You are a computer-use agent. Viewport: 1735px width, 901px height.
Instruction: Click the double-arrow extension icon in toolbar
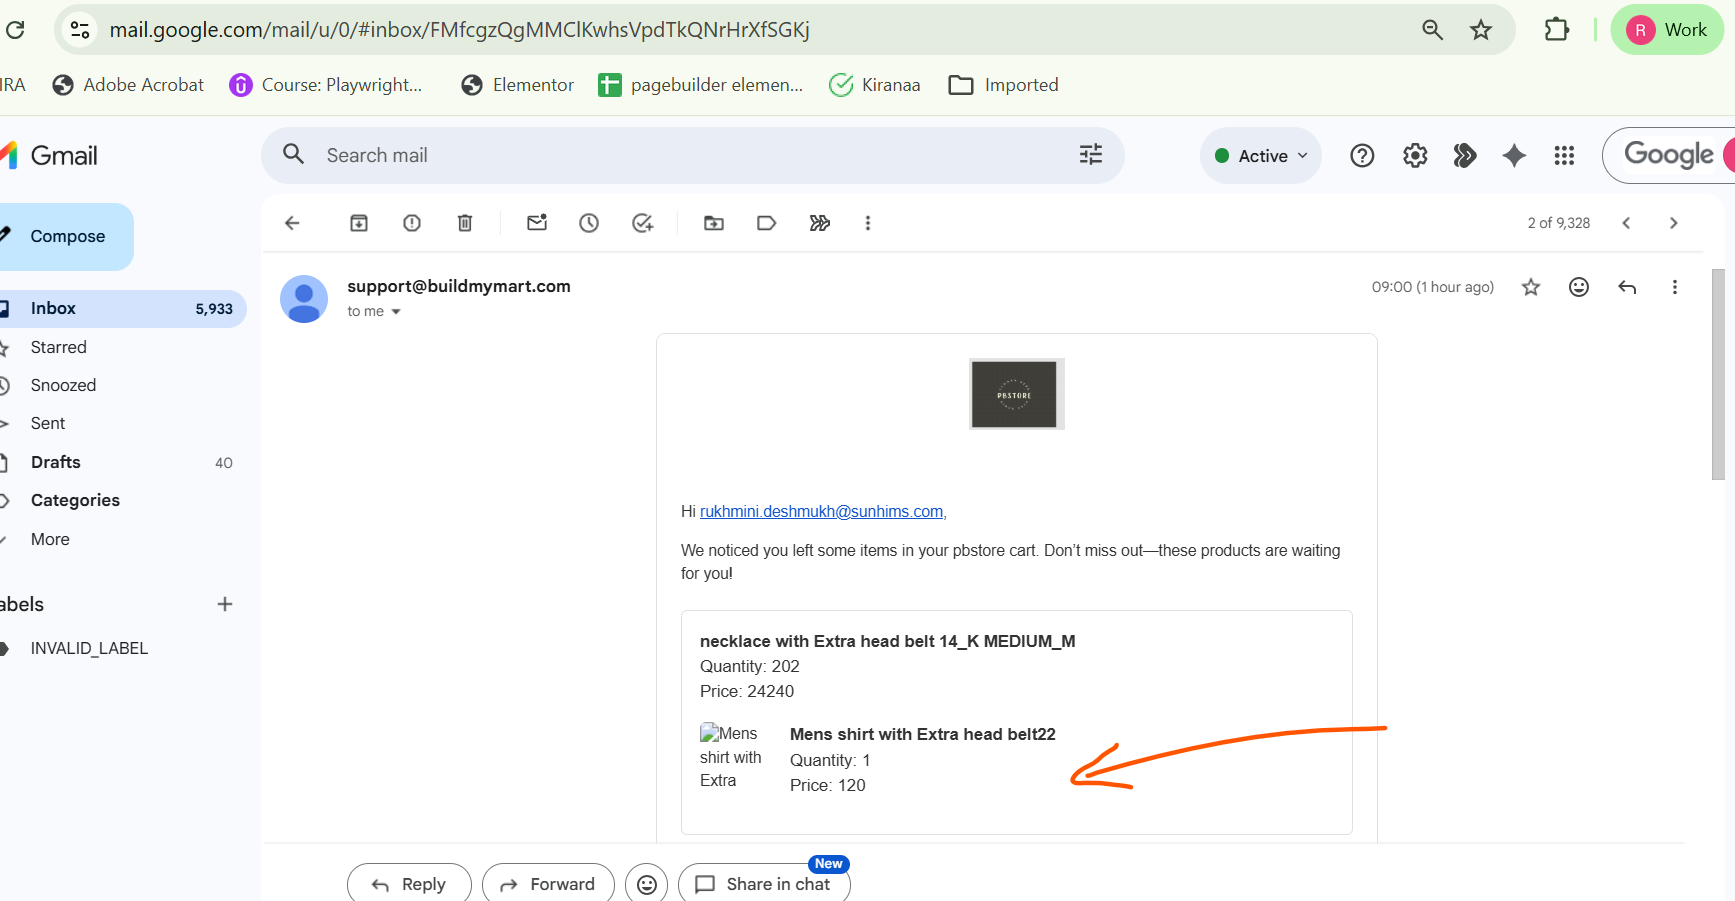819,223
